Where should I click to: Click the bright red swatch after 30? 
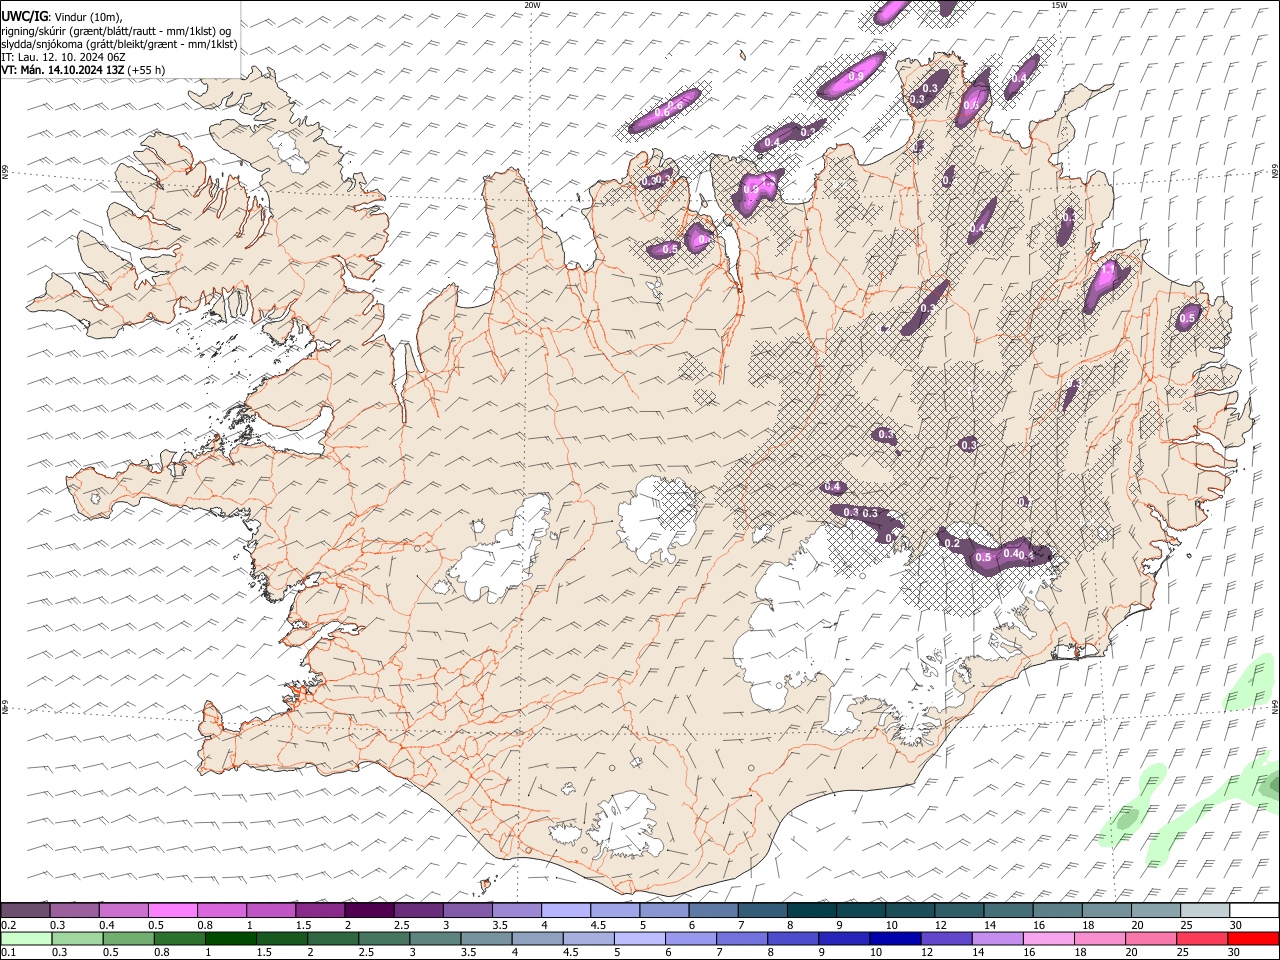1252,938
